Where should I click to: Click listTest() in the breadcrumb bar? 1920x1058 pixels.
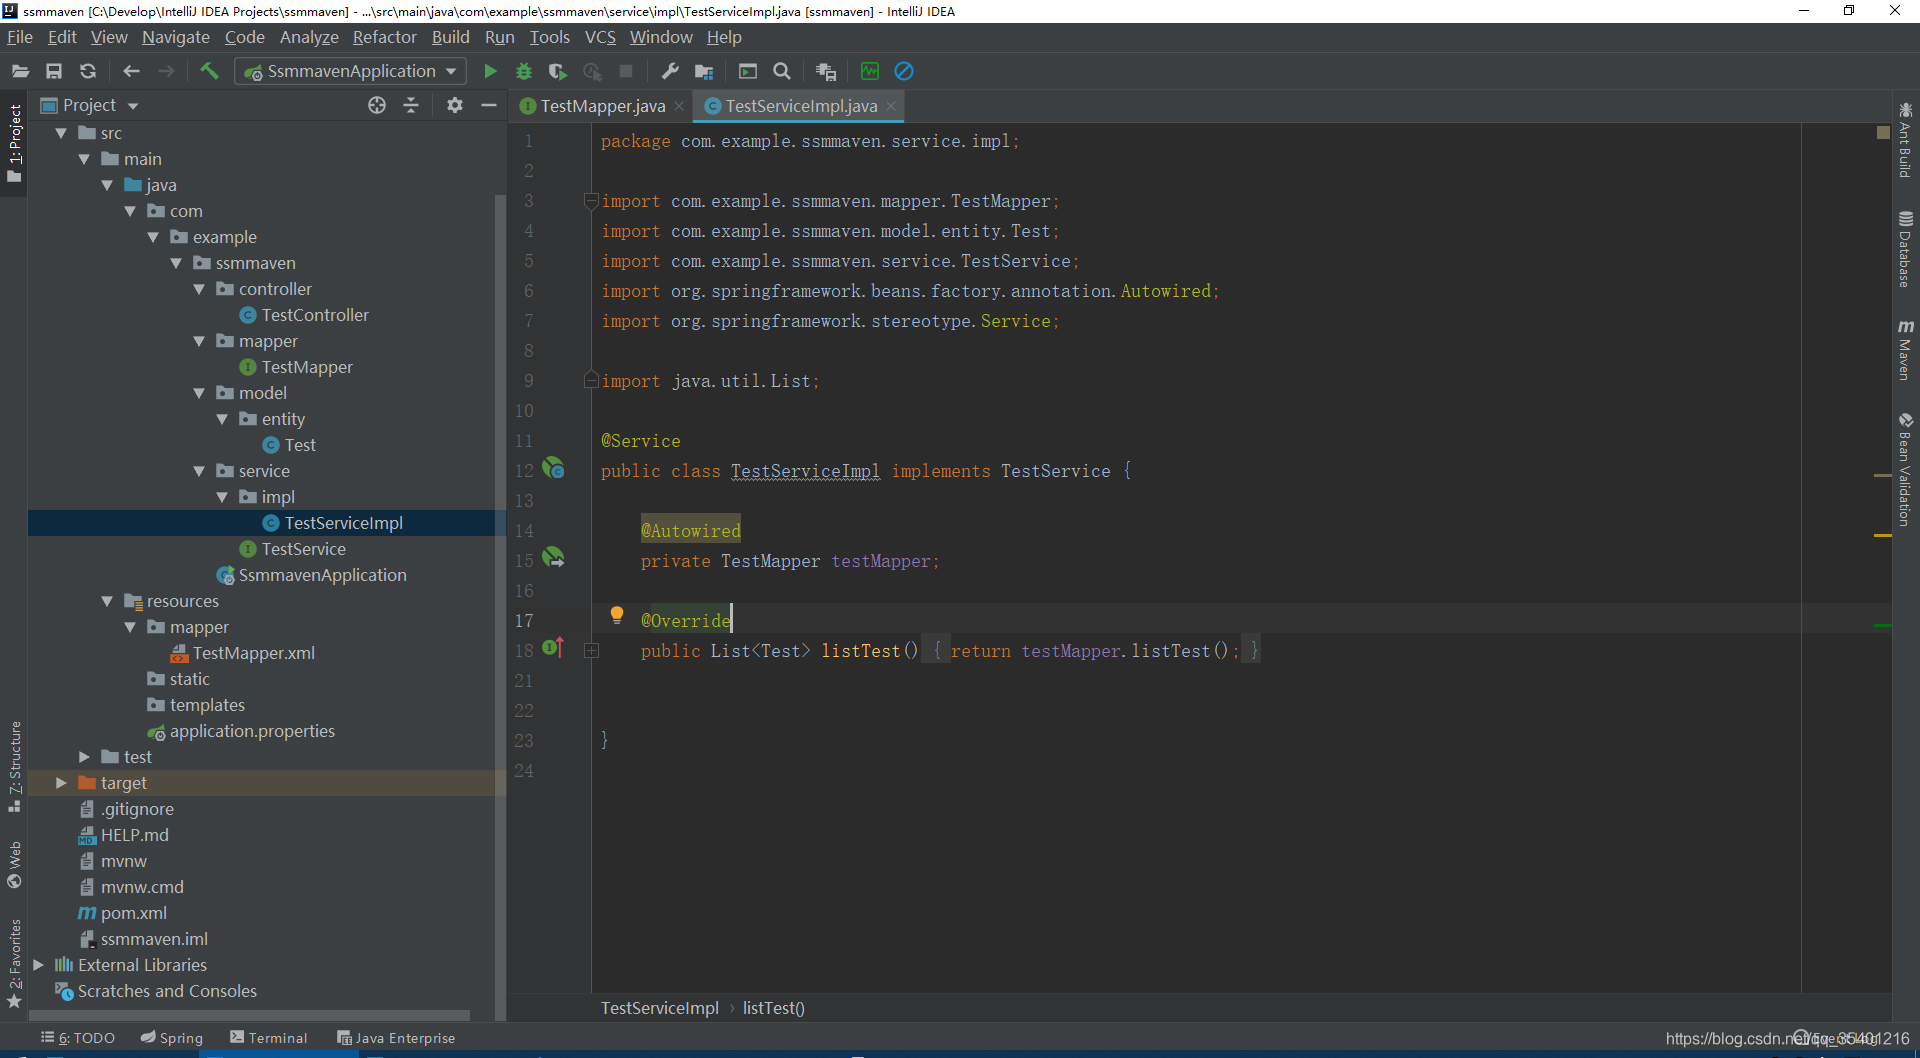tap(773, 1008)
